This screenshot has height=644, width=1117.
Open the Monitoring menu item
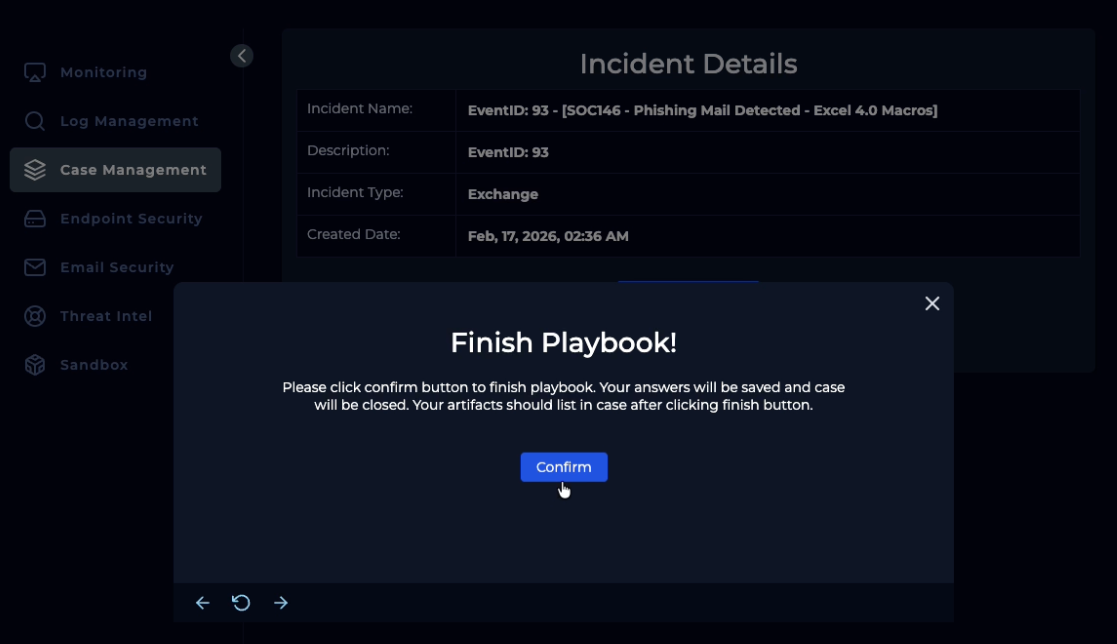pyautogui.click(x=103, y=73)
